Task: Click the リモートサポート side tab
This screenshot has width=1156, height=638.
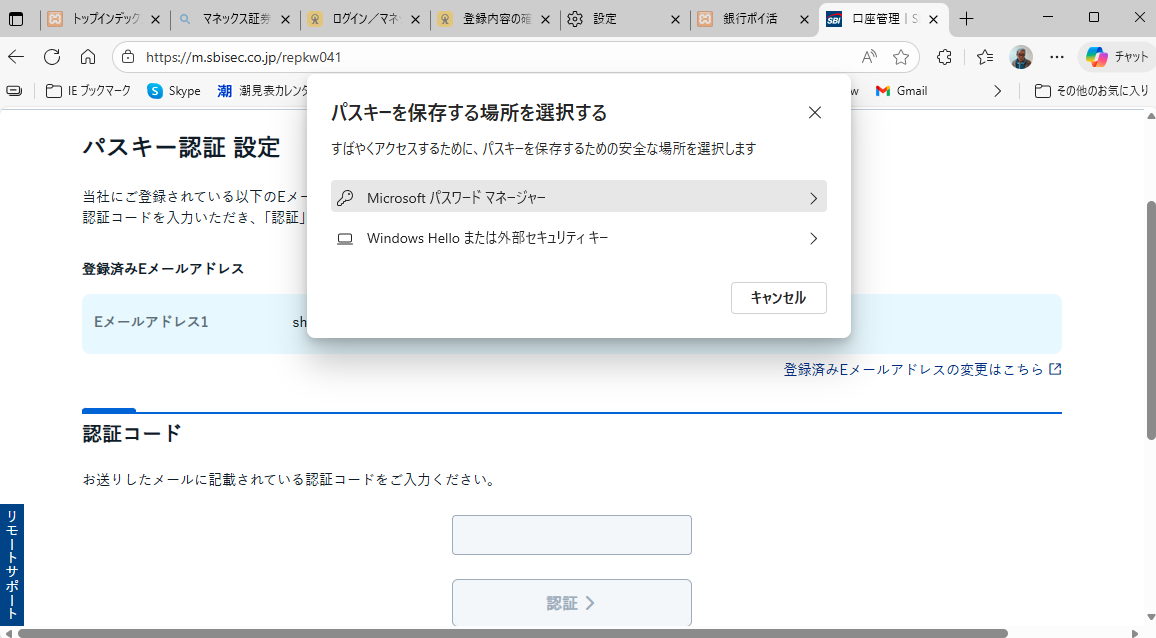Action: click(x=12, y=565)
